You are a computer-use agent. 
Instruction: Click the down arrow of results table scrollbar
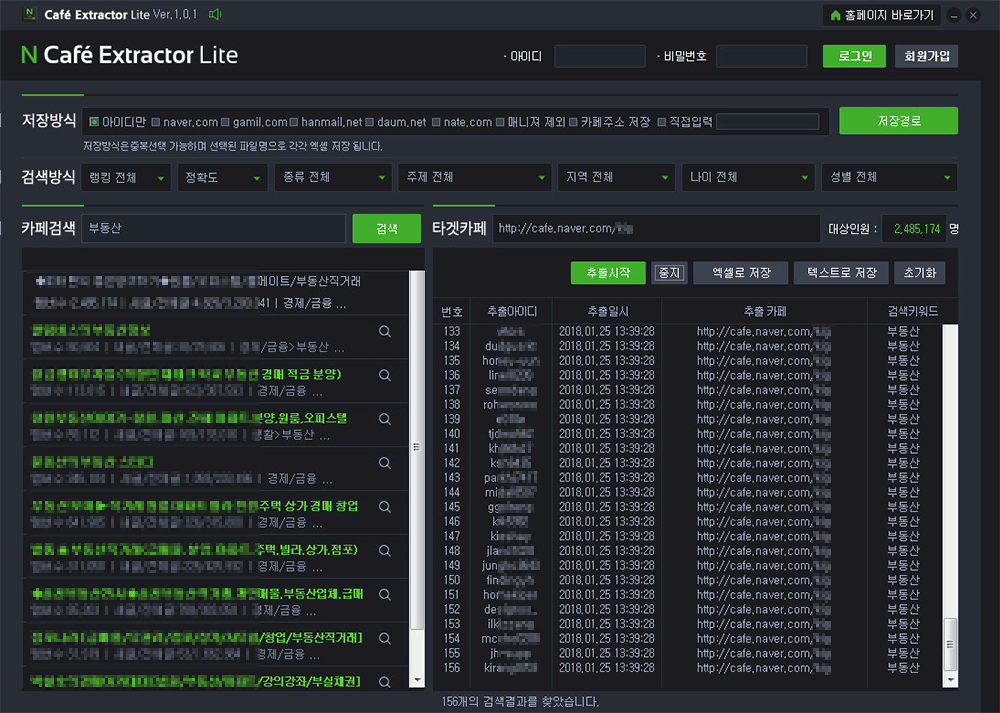[x=950, y=680]
